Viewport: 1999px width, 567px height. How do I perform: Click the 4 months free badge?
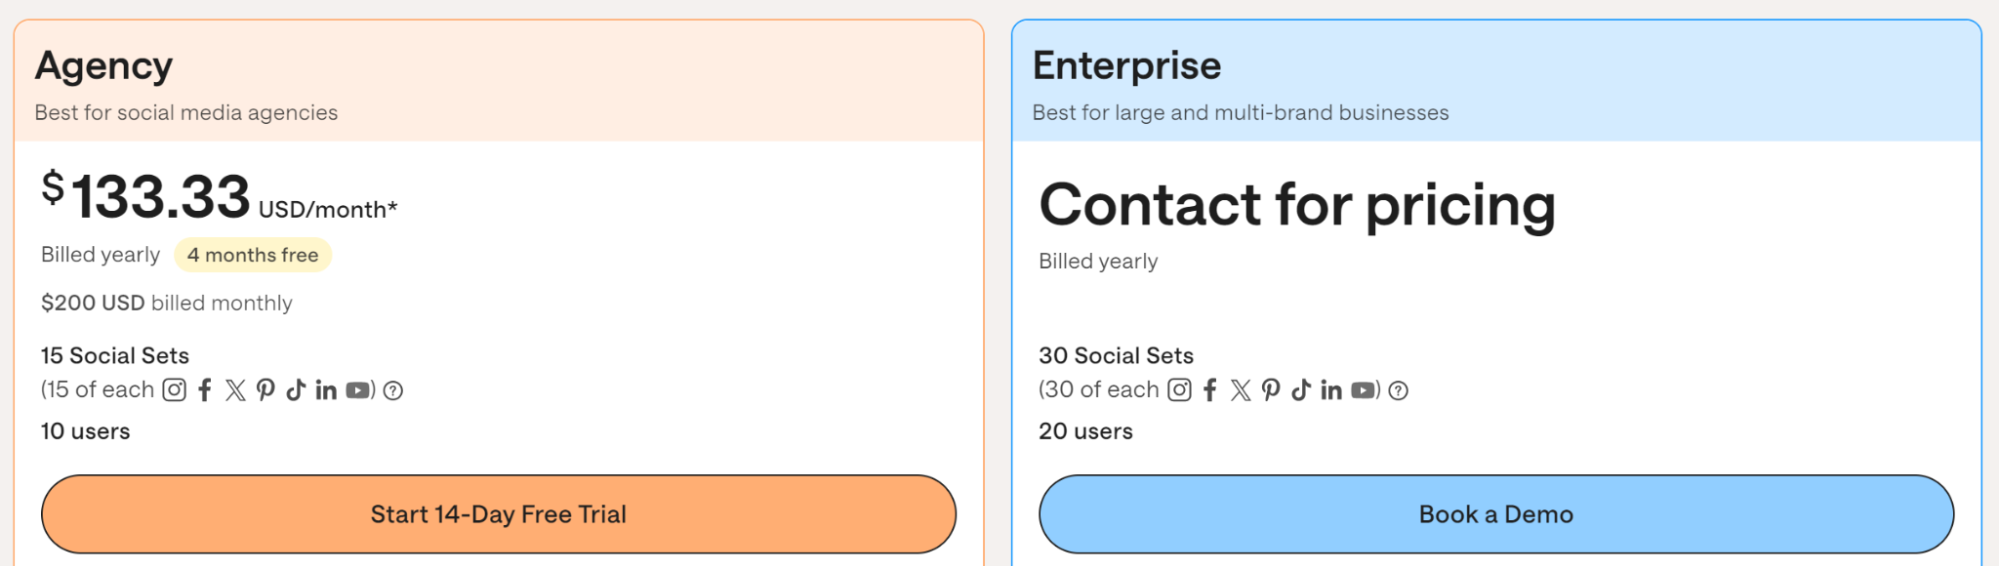coord(253,255)
